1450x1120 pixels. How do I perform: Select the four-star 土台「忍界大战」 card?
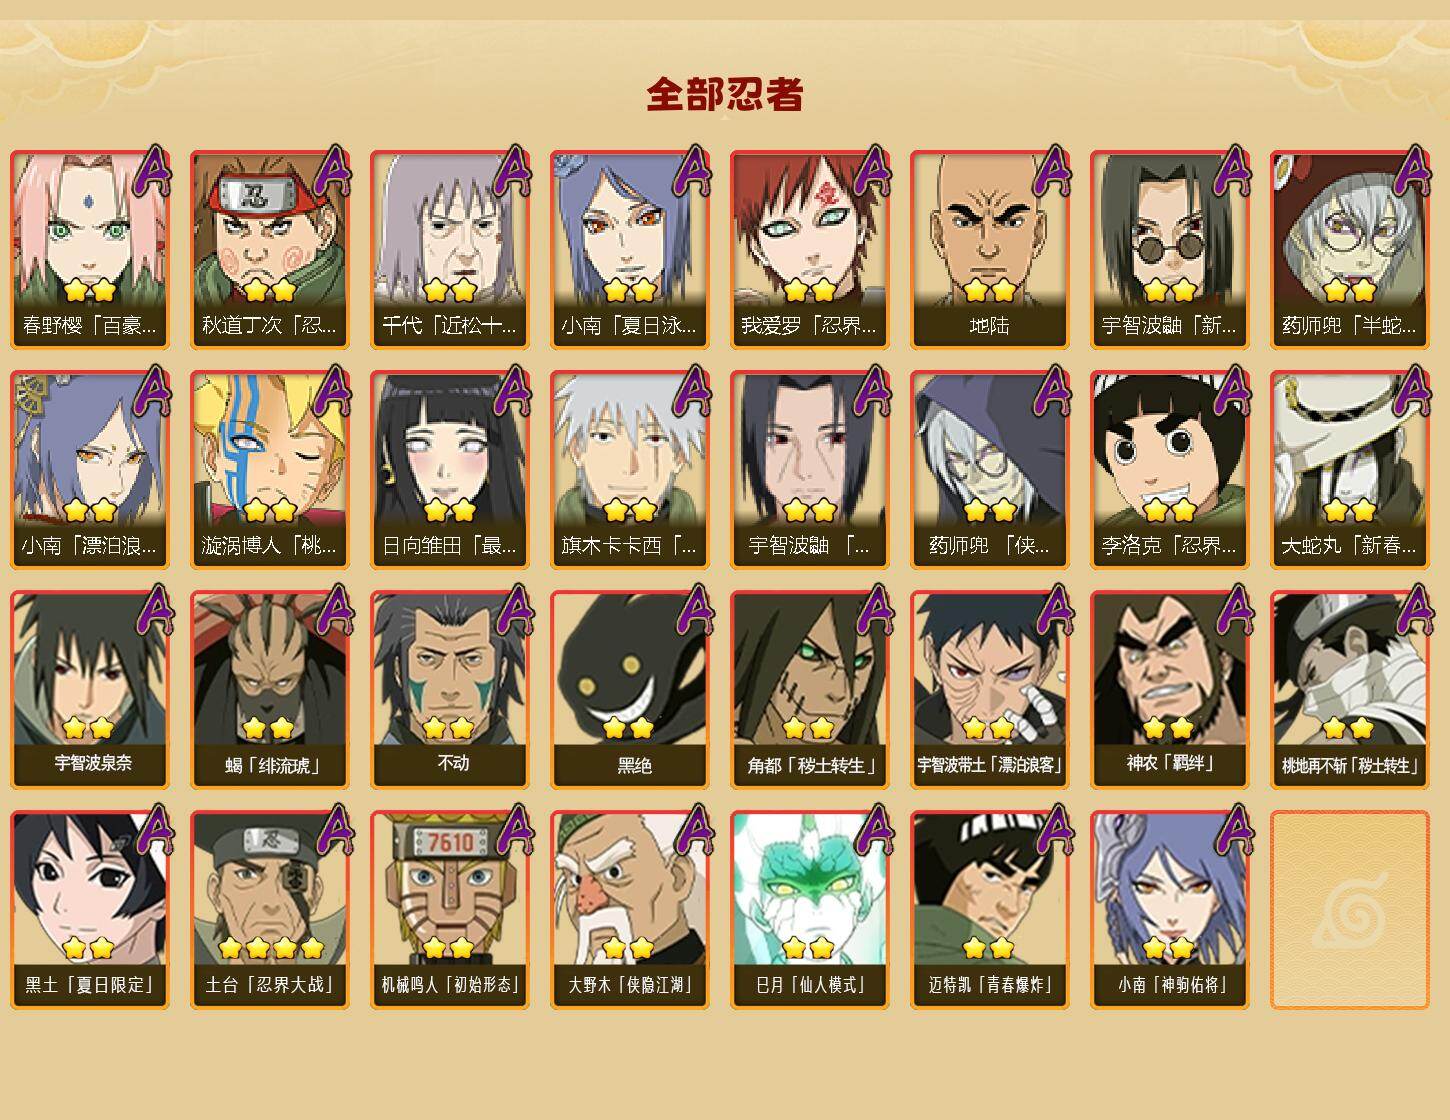point(270,910)
